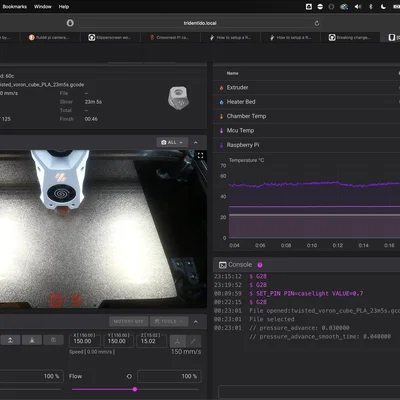
Task: Click the console command indicator badge
Action: [x=260, y=265]
